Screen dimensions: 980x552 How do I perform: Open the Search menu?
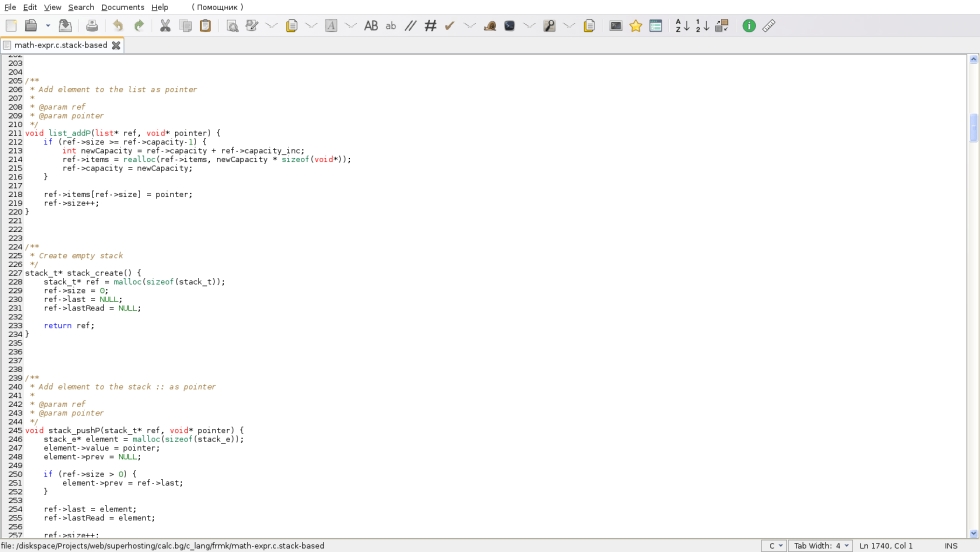point(81,7)
